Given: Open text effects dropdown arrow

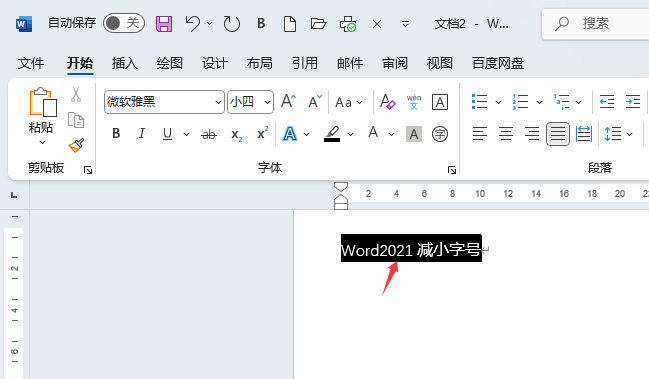Looking at the screenshot, I should (x=306, y=134).
